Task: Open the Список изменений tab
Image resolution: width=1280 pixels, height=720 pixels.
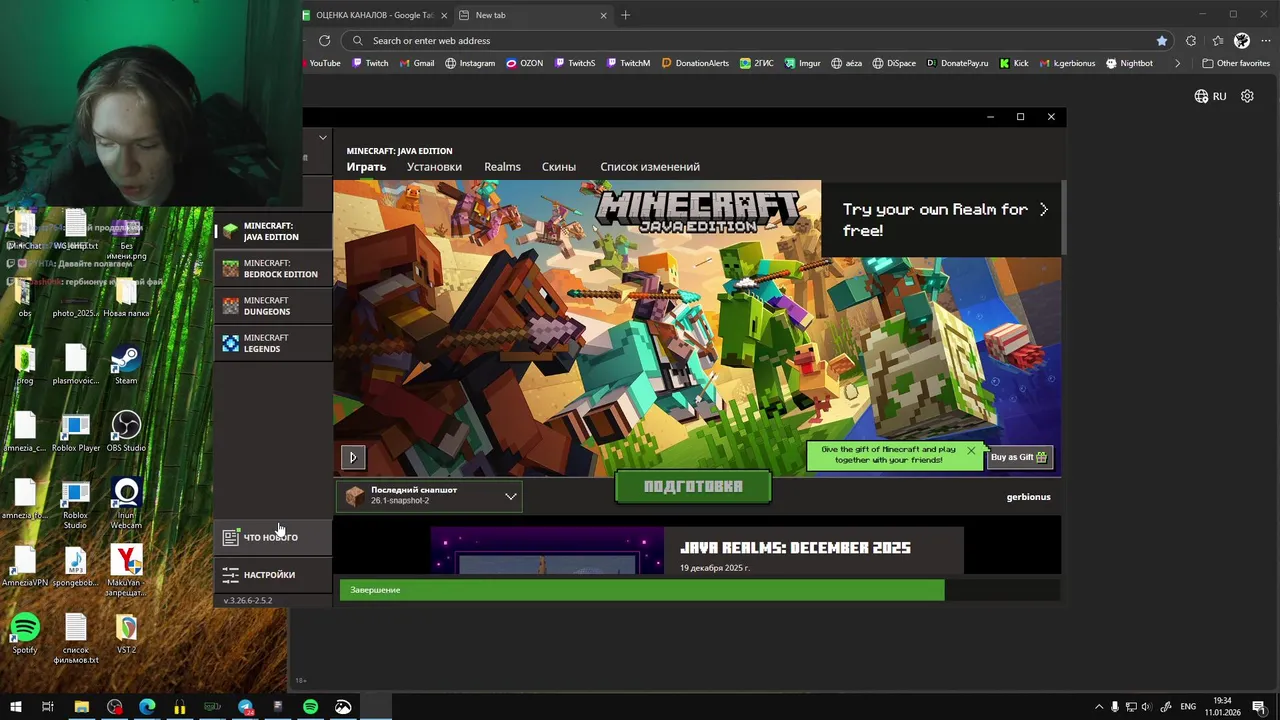Action: tap(650, 167)
